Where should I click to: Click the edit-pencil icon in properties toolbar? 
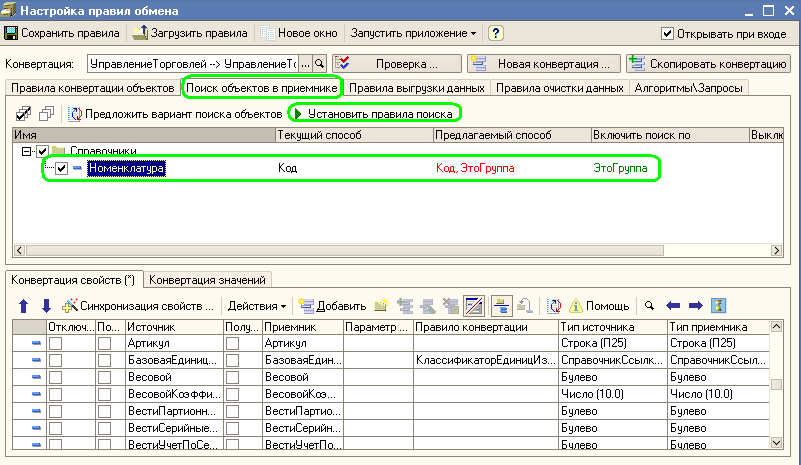pyautogui.click(x=474, y=306)
